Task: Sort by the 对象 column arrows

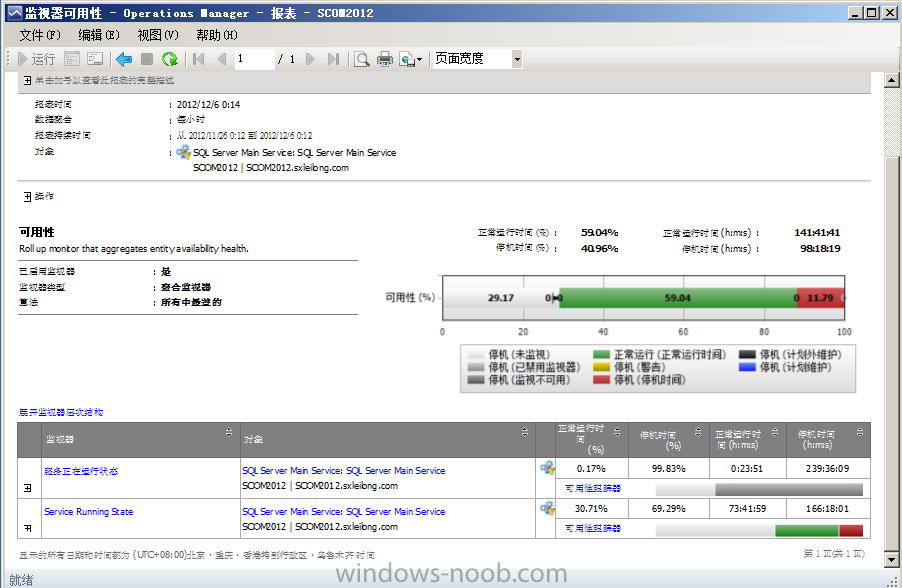Action: (525, 432)
